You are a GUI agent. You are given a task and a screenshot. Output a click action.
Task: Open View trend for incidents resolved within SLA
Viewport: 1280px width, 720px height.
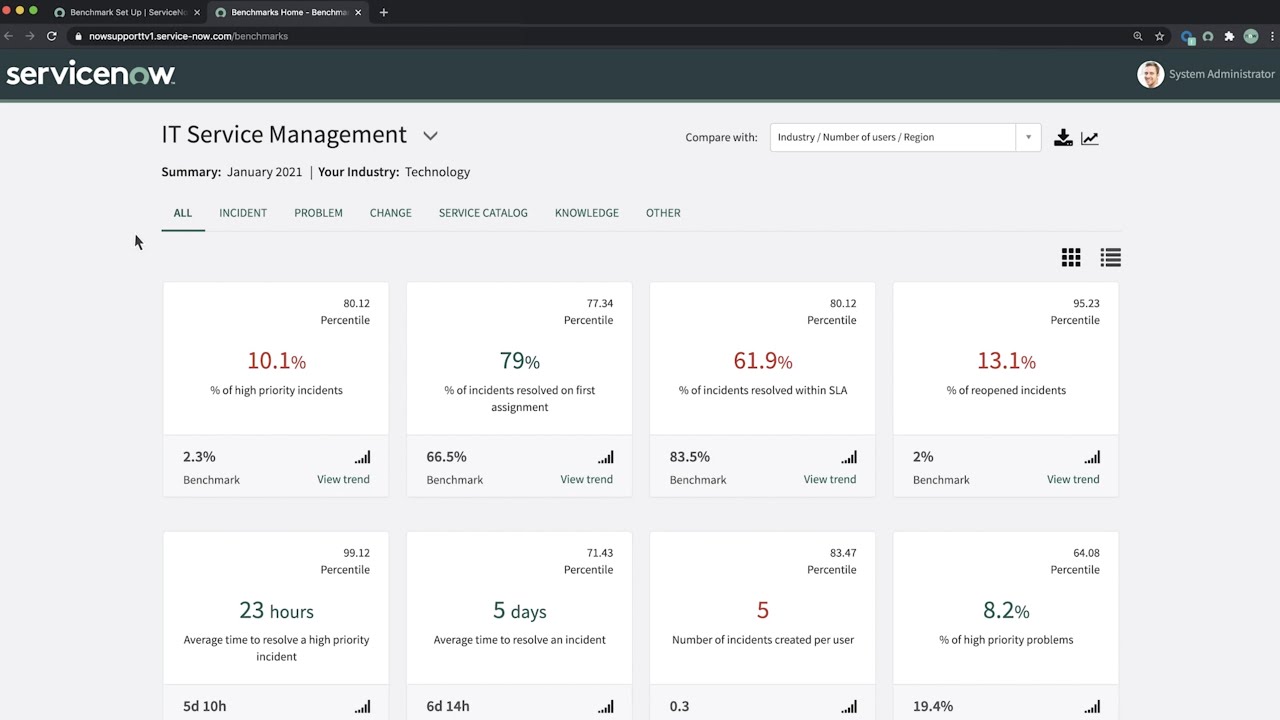(x=829, y=479)
